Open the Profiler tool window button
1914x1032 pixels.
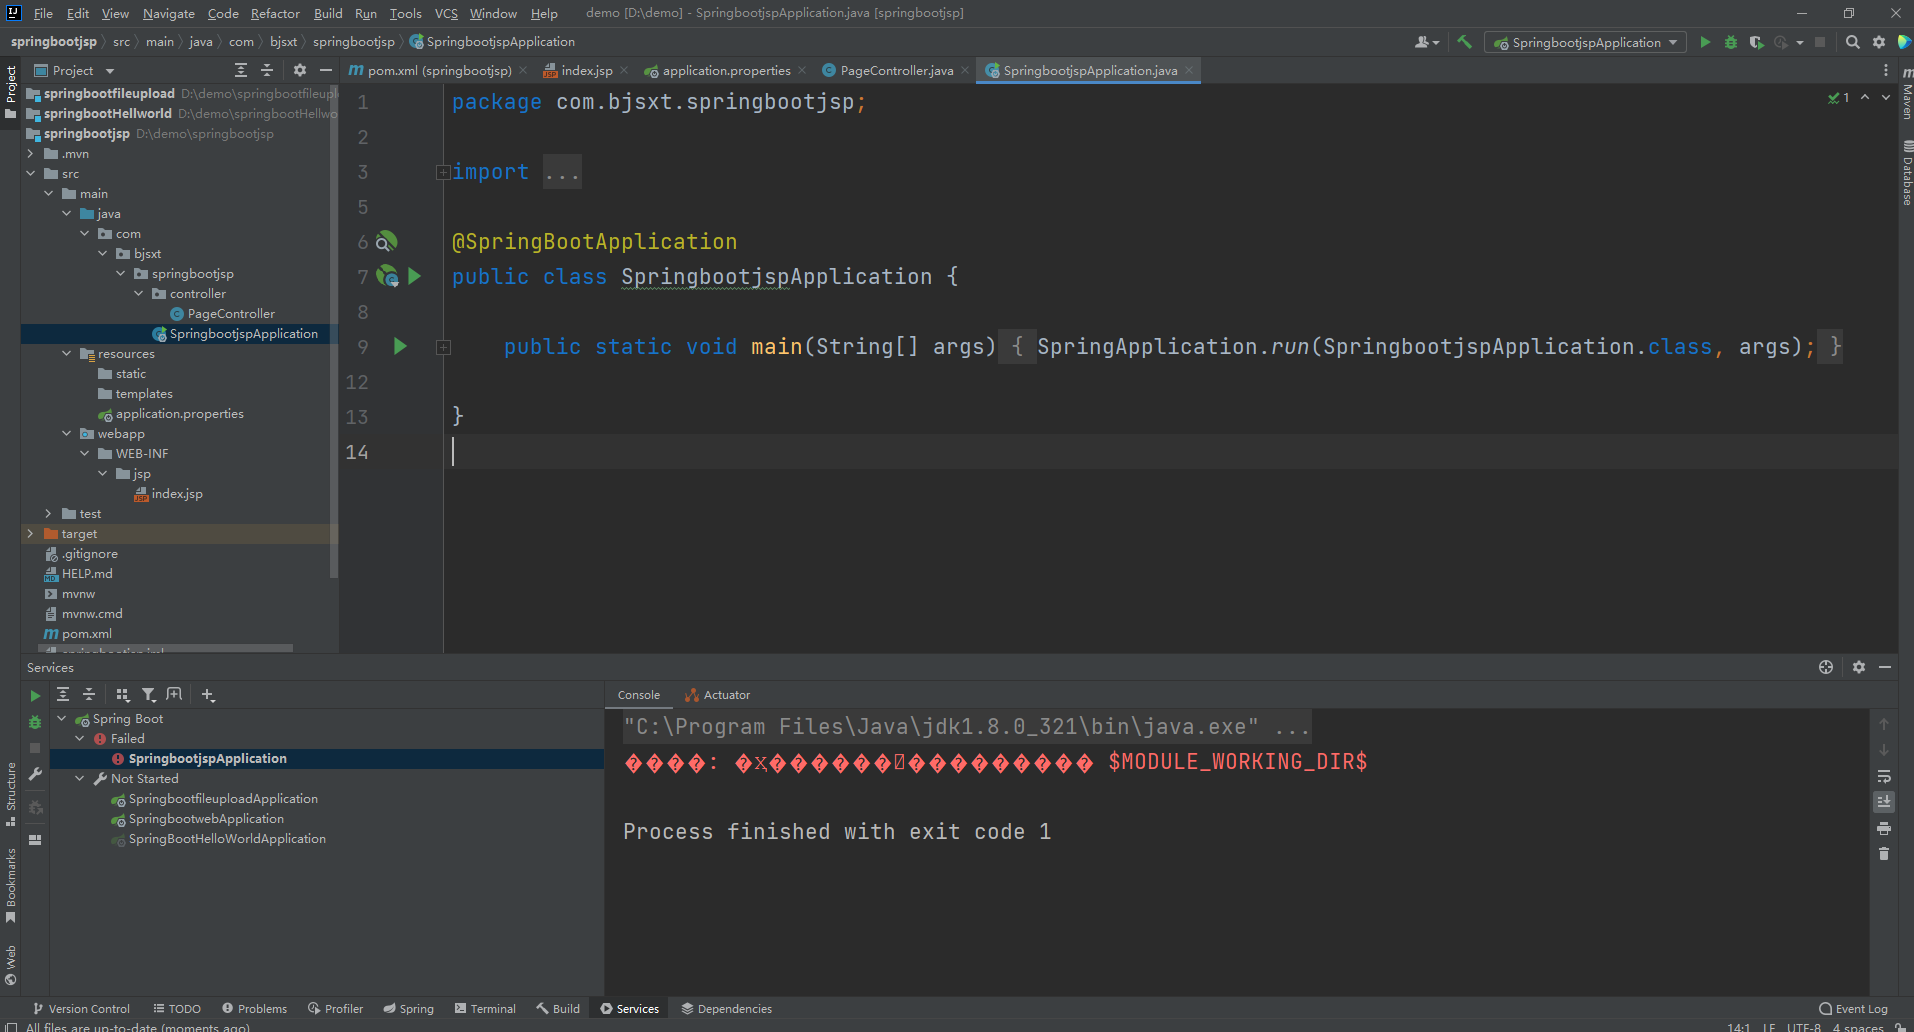[335, 1008]
